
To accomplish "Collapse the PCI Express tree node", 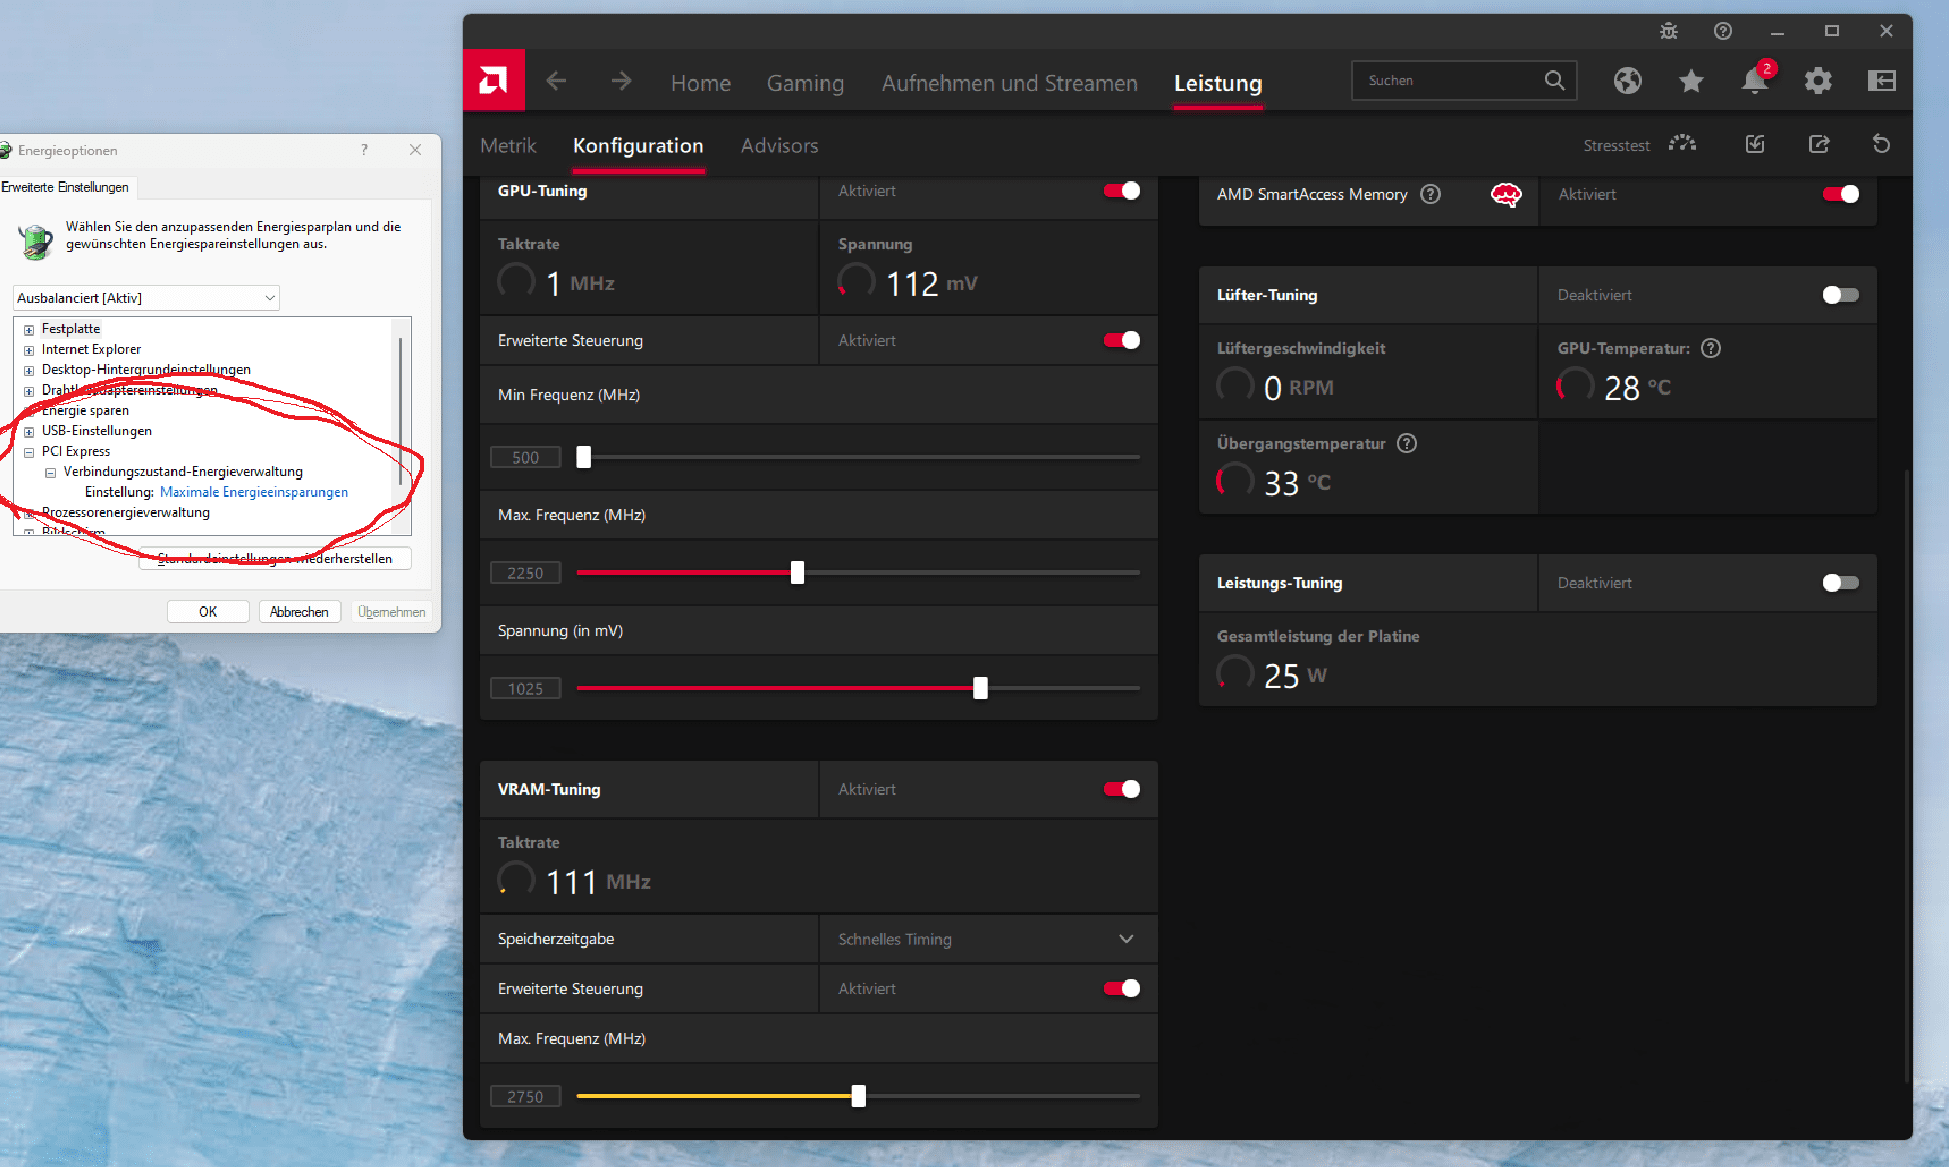I will pyautogui.click(x=29, y=452).
